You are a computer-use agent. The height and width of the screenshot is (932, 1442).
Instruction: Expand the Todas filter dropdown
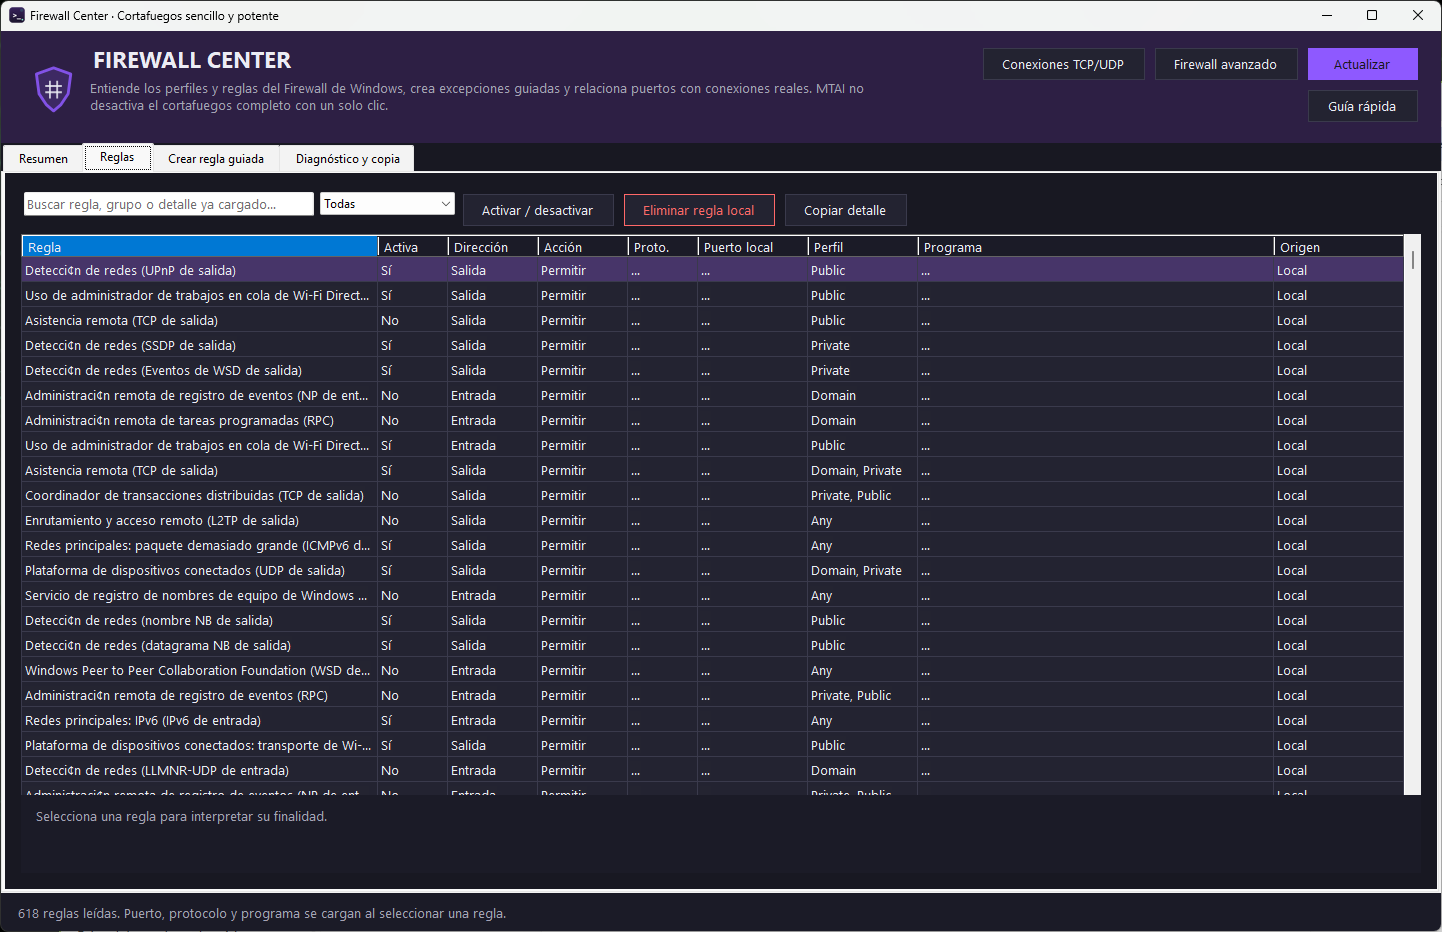[388, 204]
